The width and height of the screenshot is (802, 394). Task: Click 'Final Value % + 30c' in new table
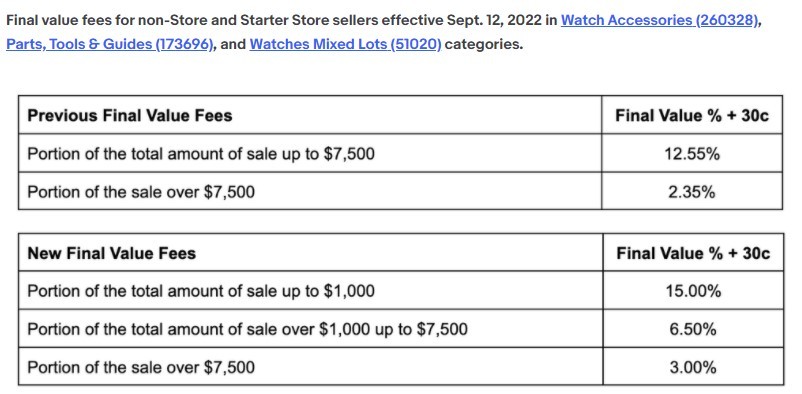[x=693, y=253]
